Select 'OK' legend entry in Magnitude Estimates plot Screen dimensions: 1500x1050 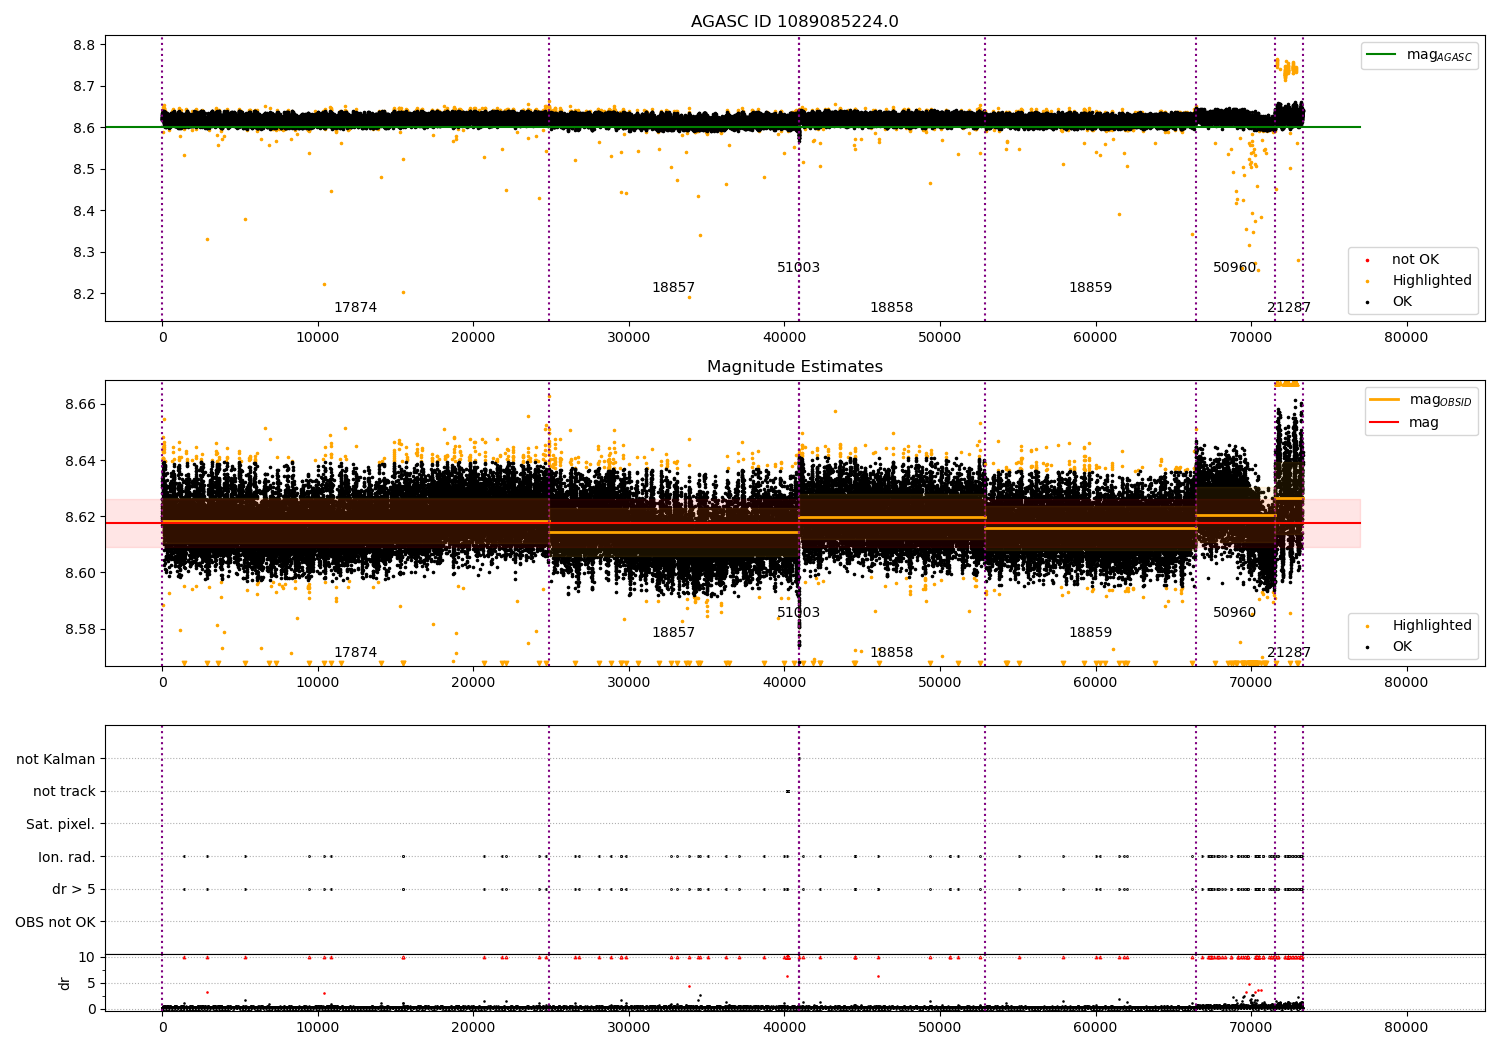(1402, 647)
